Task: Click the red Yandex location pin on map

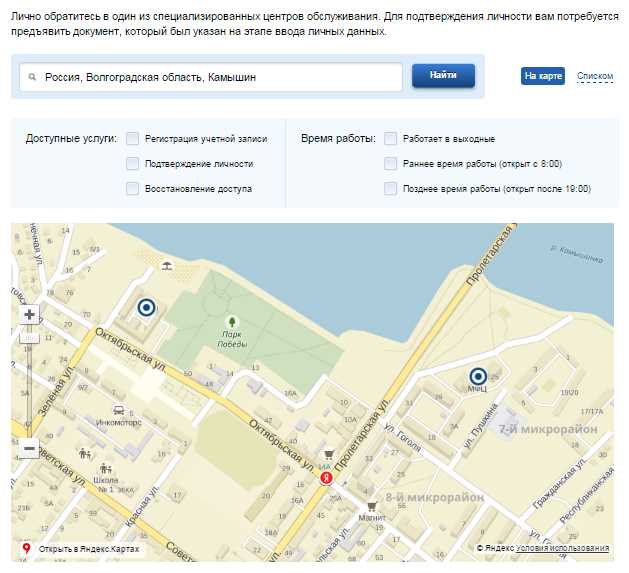Action: click(325, 479)
